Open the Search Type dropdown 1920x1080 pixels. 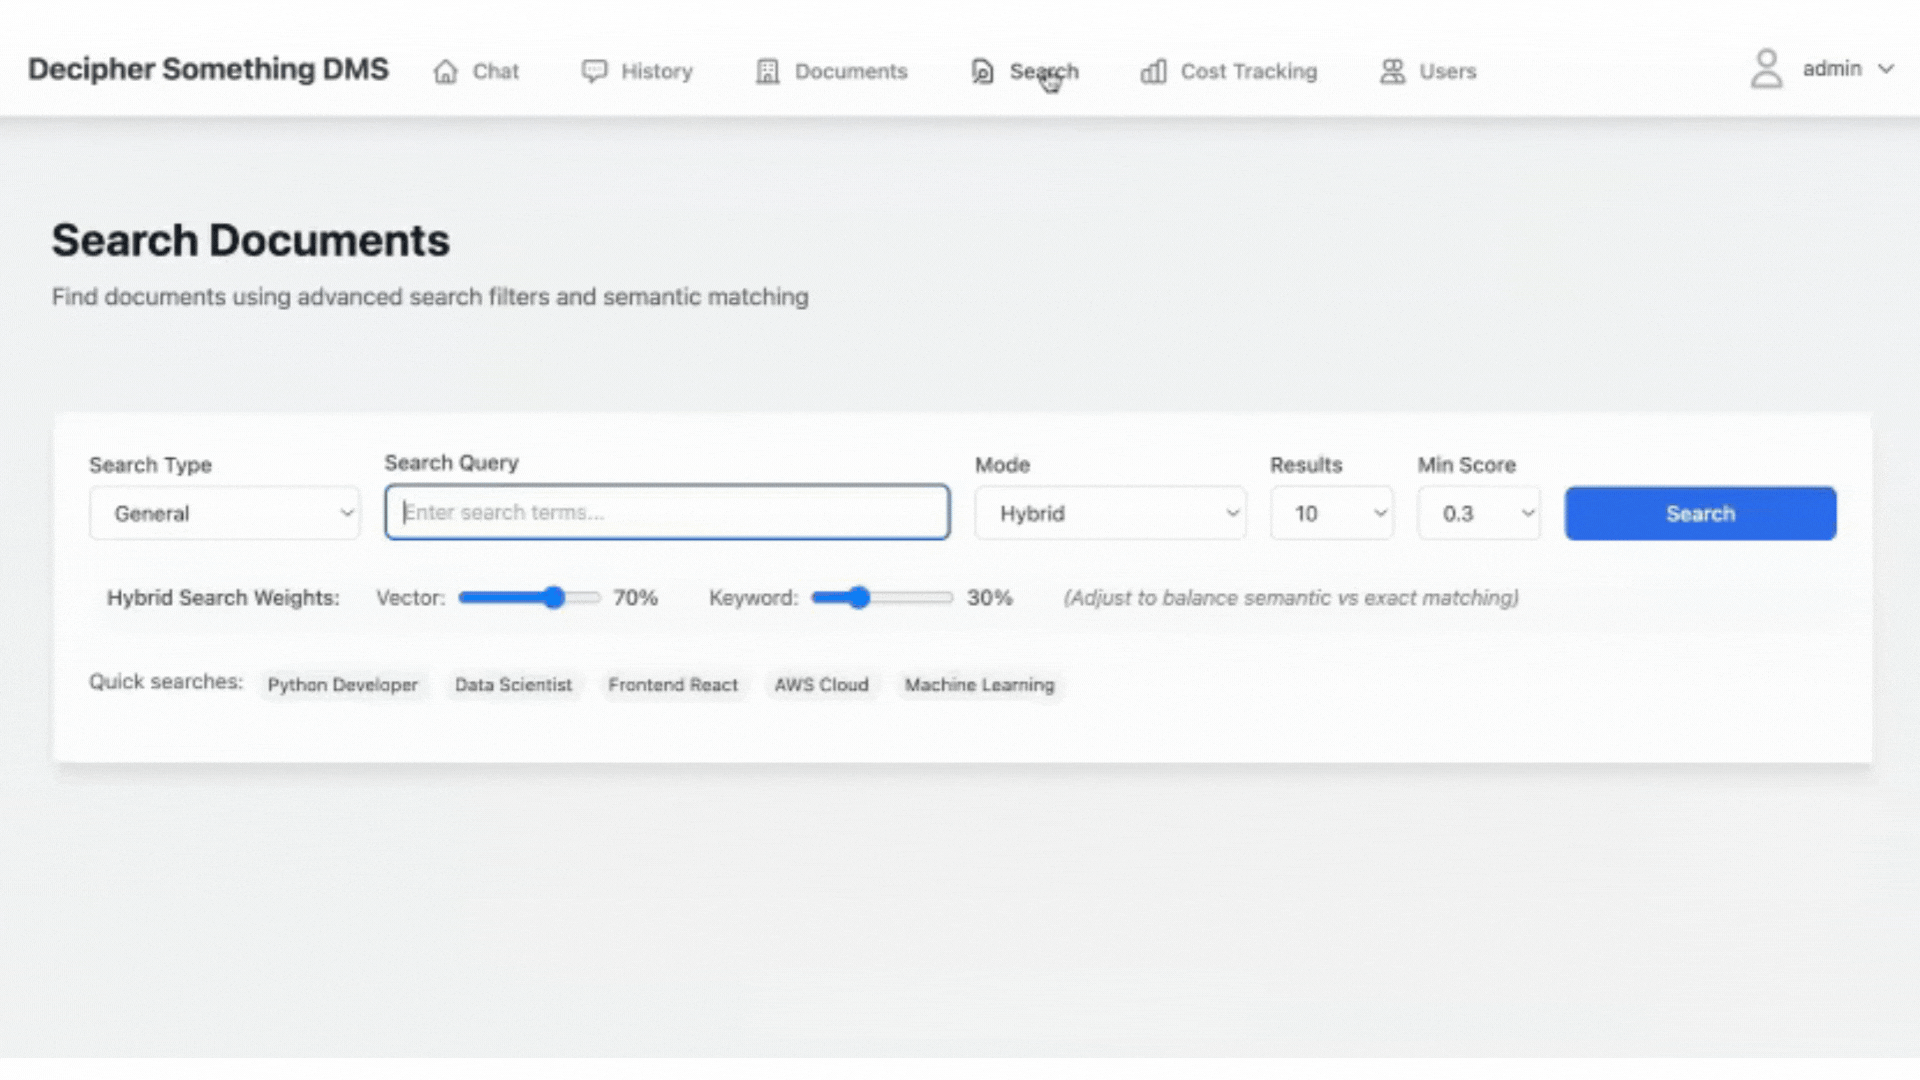coord(224,513)
